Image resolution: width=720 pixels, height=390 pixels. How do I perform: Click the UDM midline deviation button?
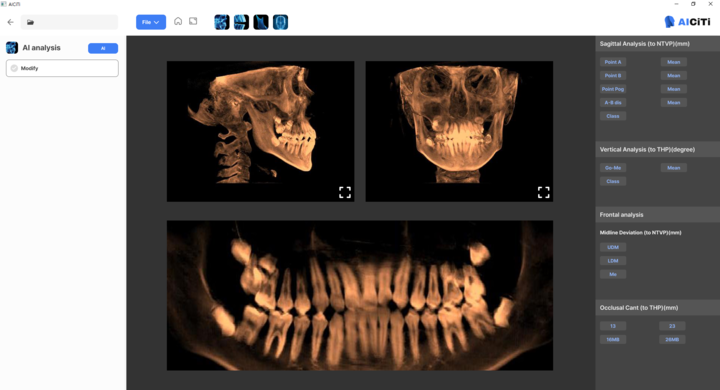click(x=613, y=247)
